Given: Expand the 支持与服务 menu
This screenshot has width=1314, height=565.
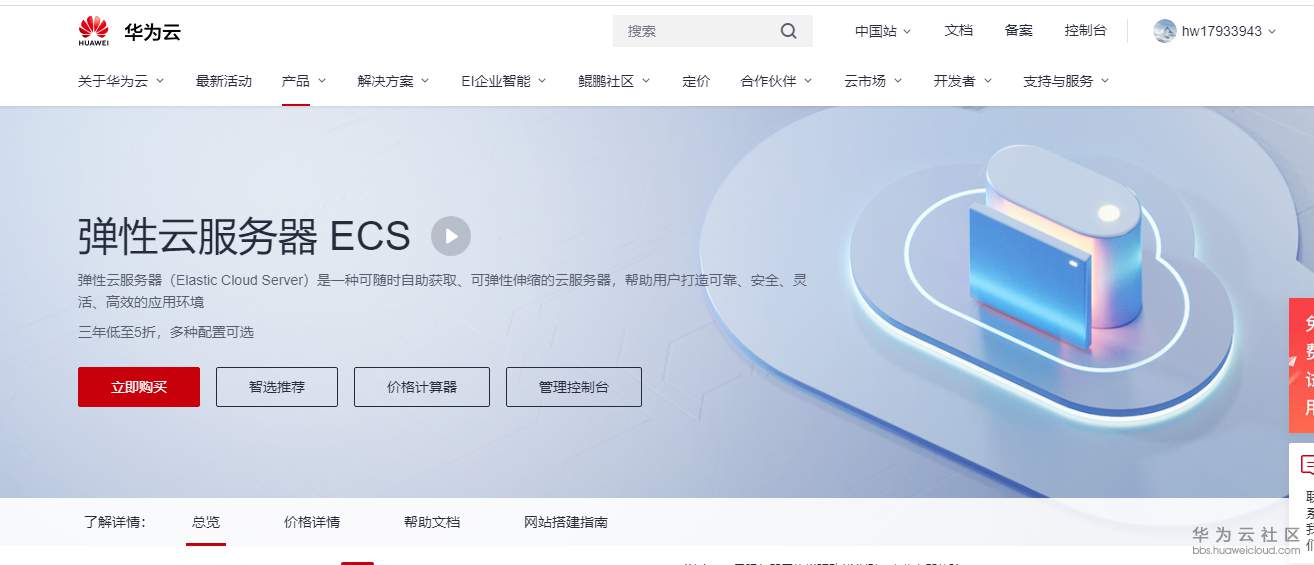Looking at the screenshot, I should (1066, 81).
